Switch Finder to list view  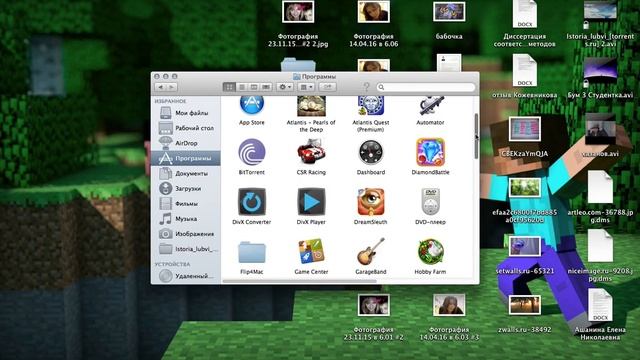point(242,87)
